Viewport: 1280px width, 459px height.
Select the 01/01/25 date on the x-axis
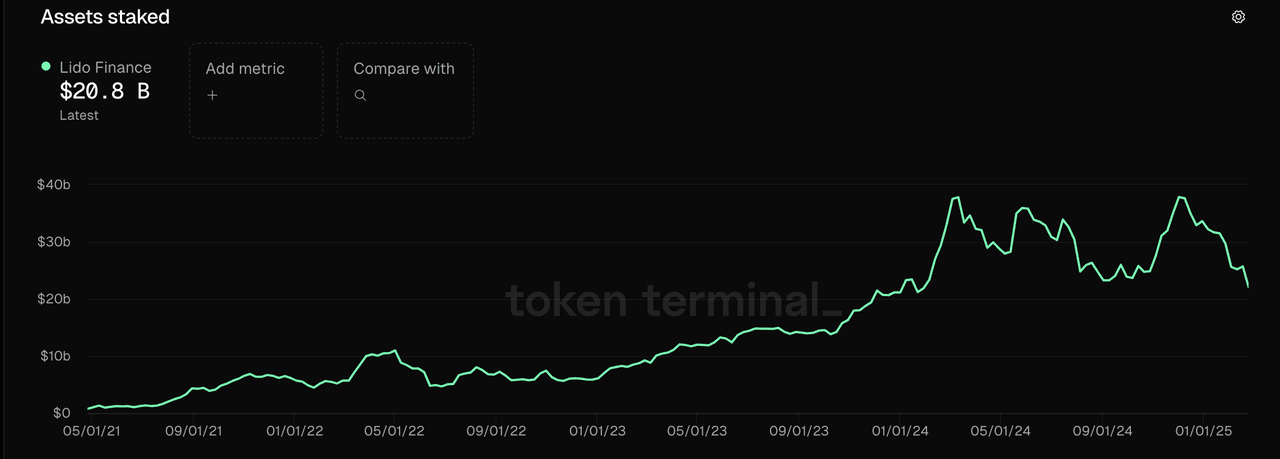click(x=1203, y=432)
